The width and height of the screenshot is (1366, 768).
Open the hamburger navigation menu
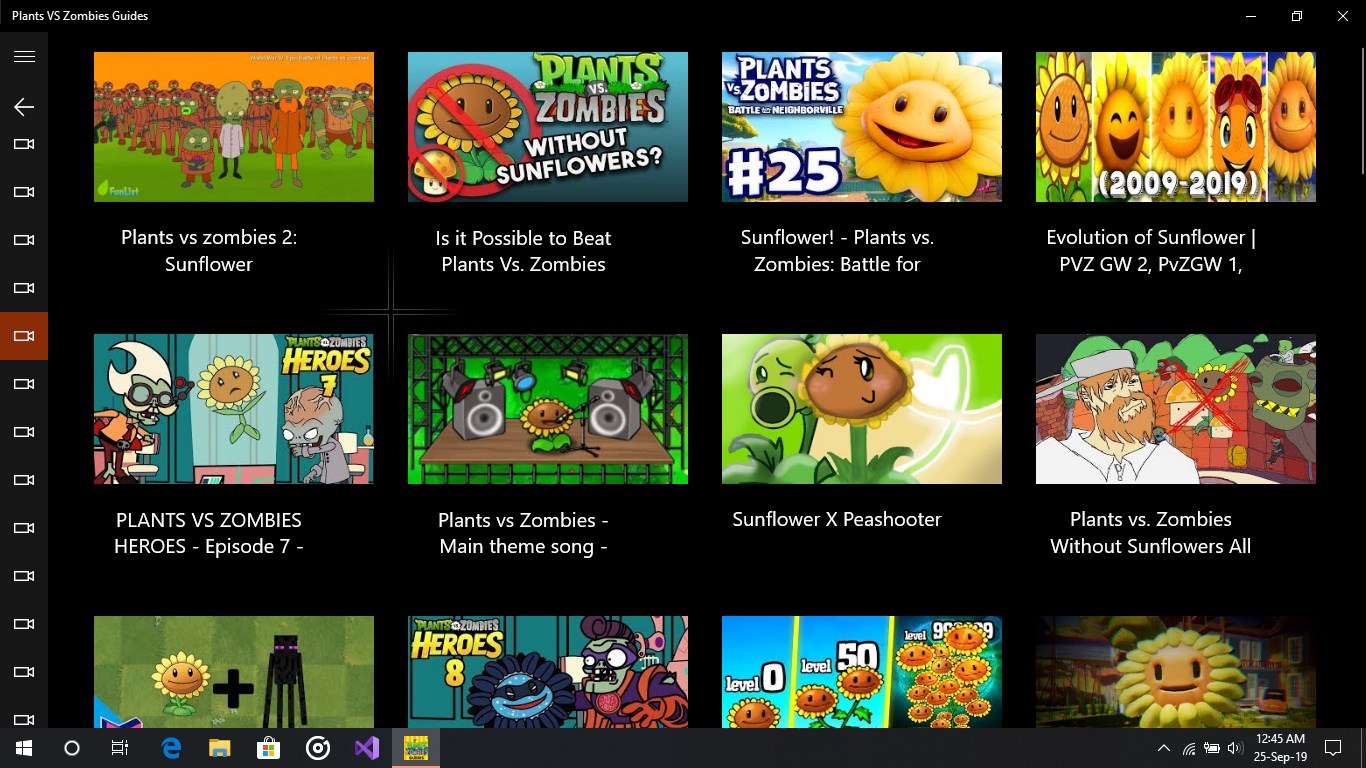[x=24, y=57]
